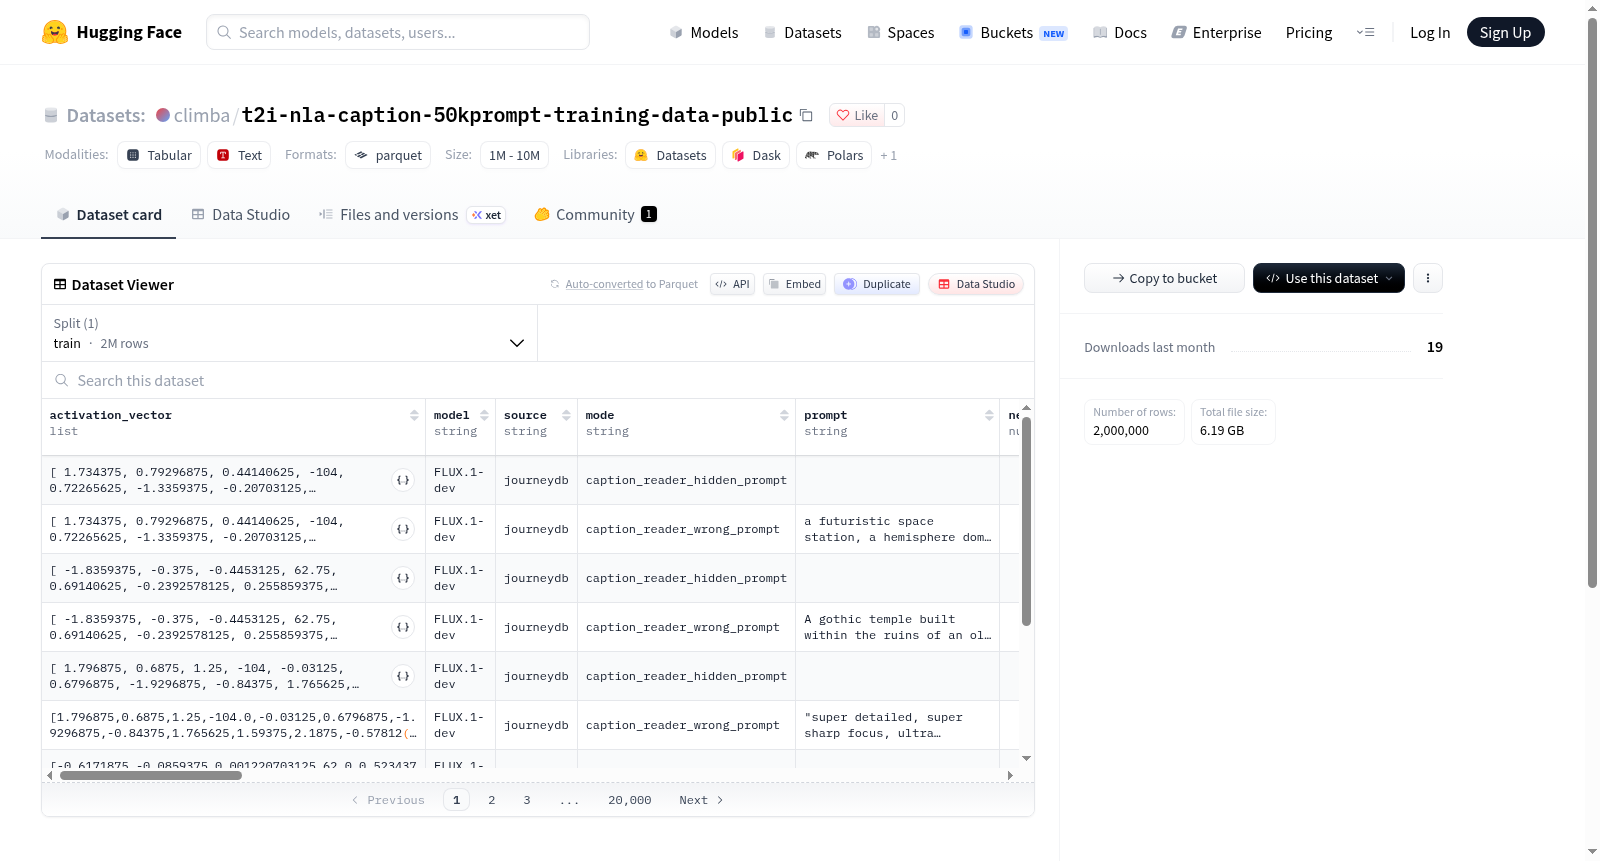Sort the model column
The width and height of the screenshot is (1600, 861).
(x=484, y=415)
